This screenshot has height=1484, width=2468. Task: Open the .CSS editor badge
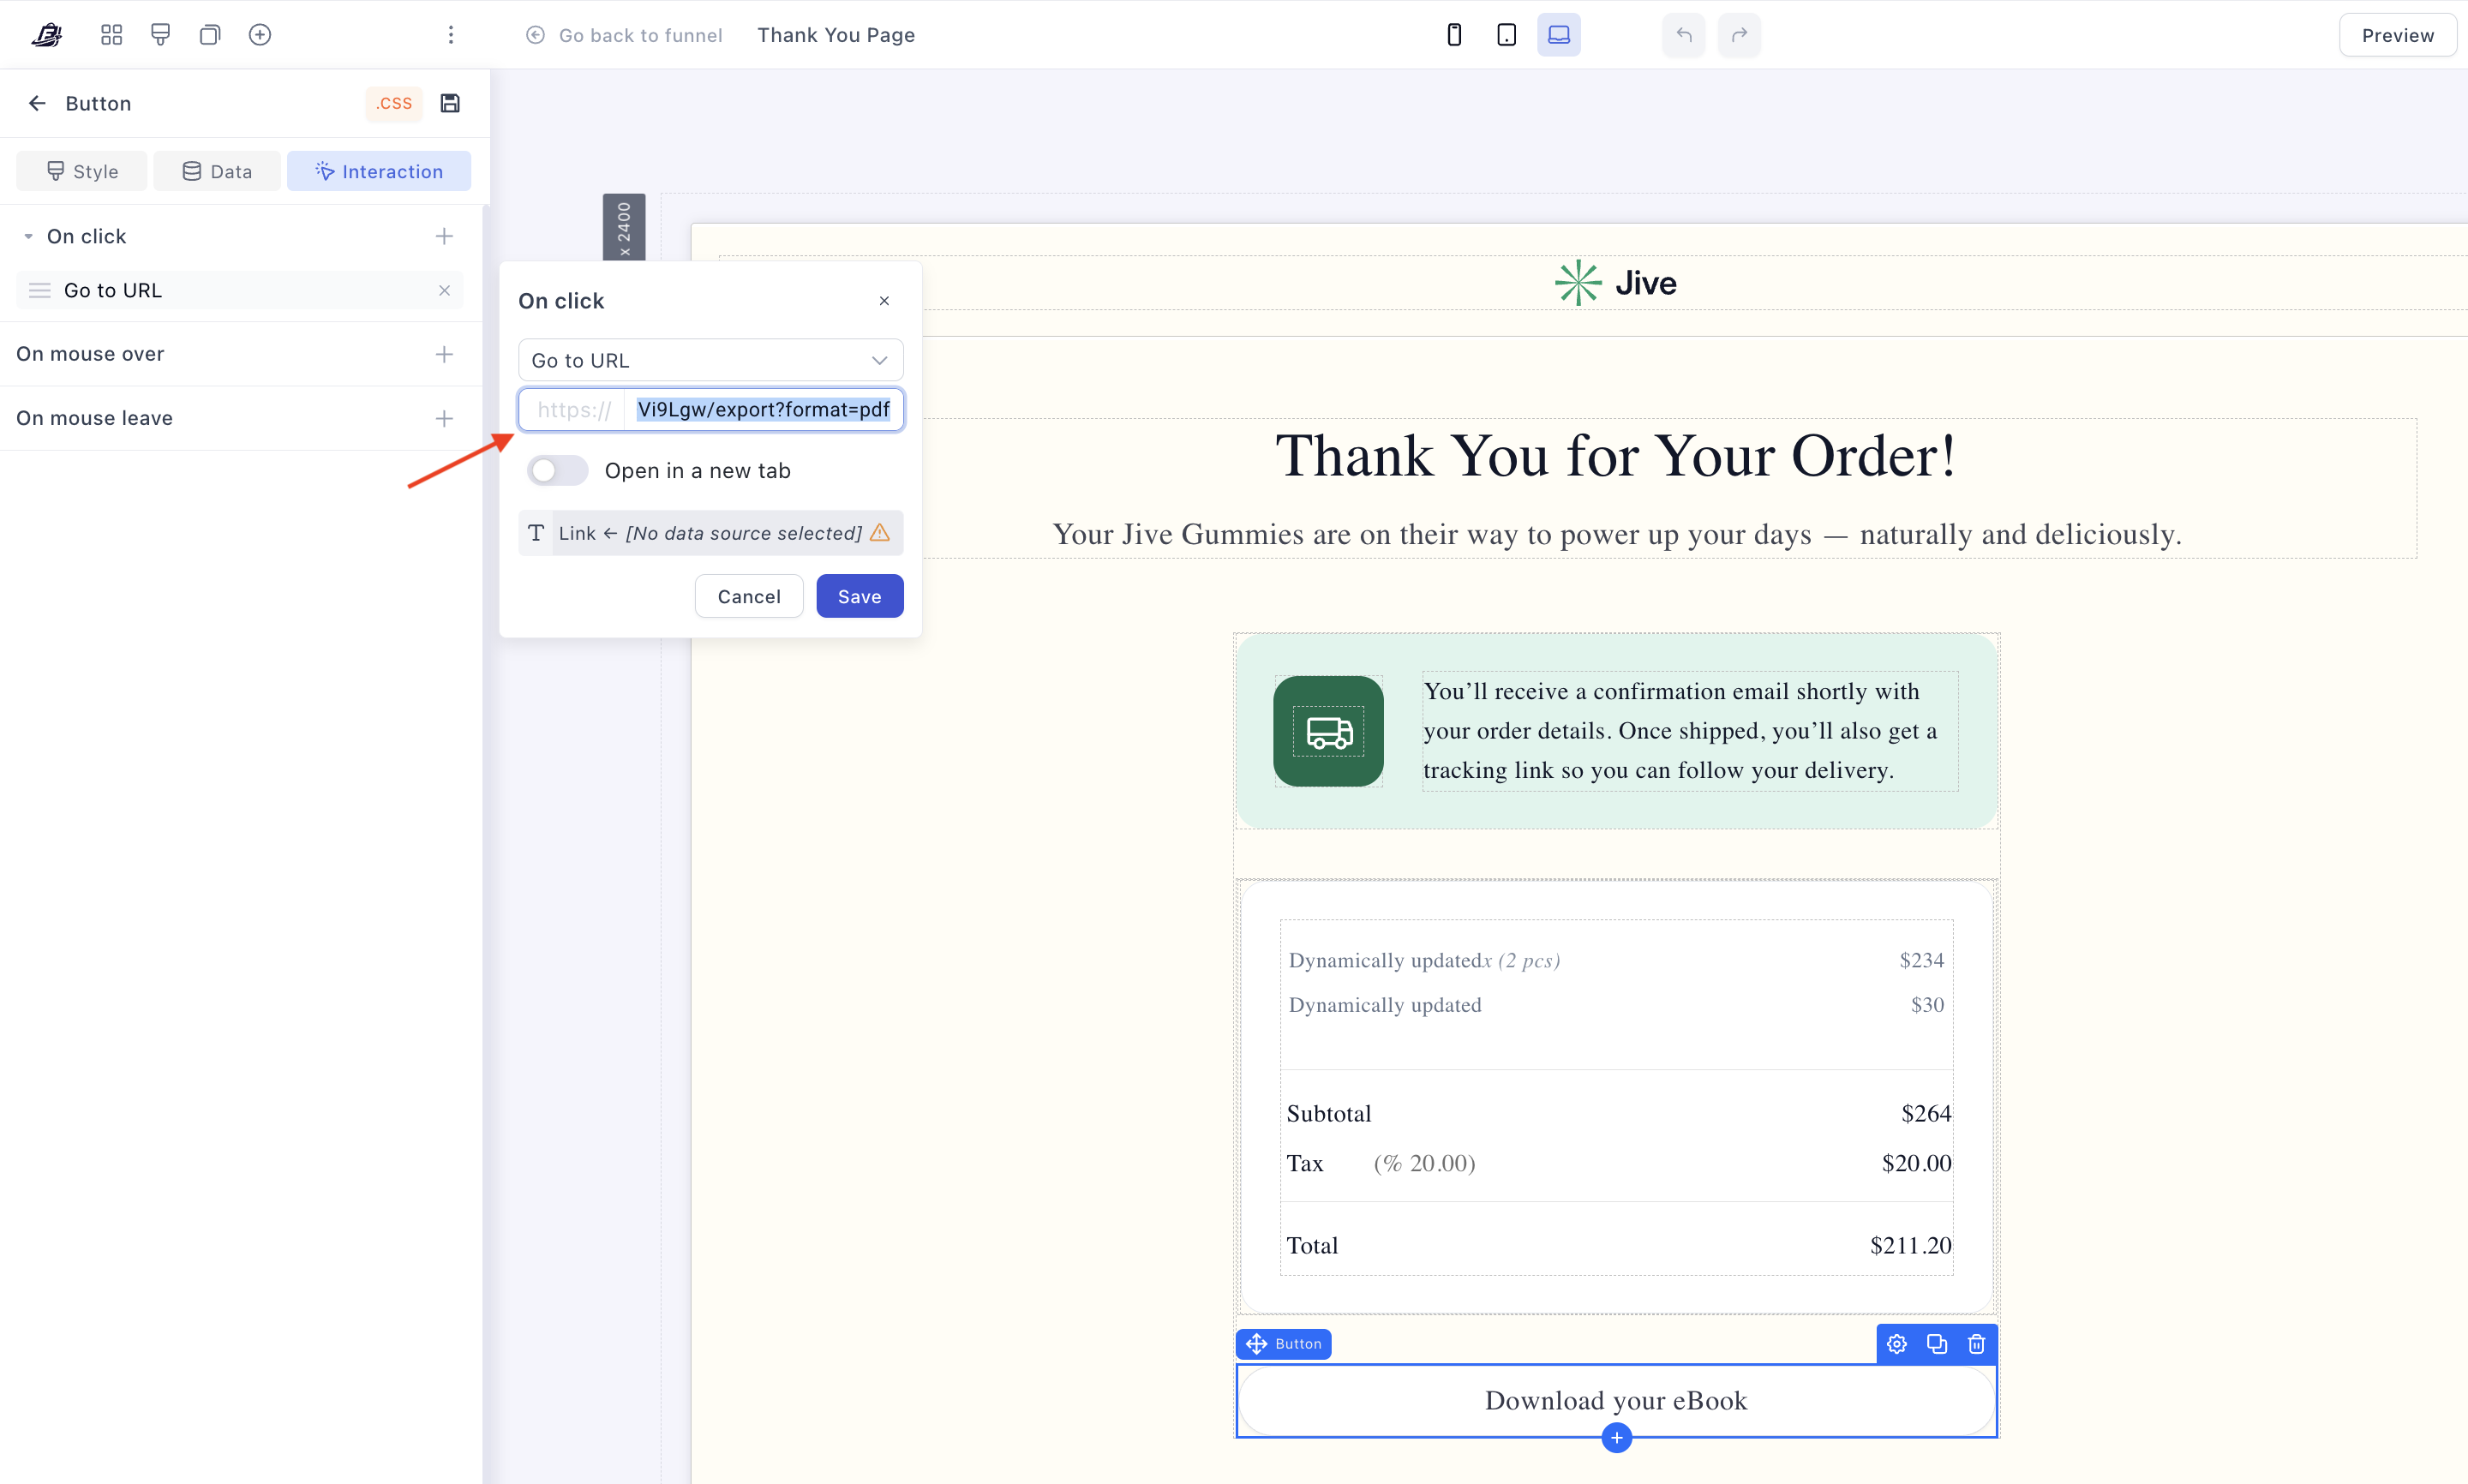click(x=394, y=103)
